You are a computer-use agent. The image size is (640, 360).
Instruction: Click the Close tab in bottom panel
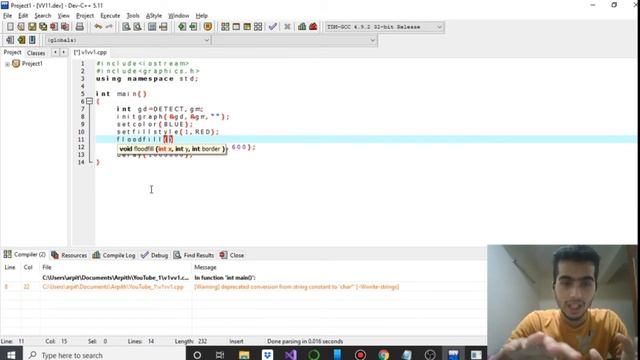click(232, 255)
